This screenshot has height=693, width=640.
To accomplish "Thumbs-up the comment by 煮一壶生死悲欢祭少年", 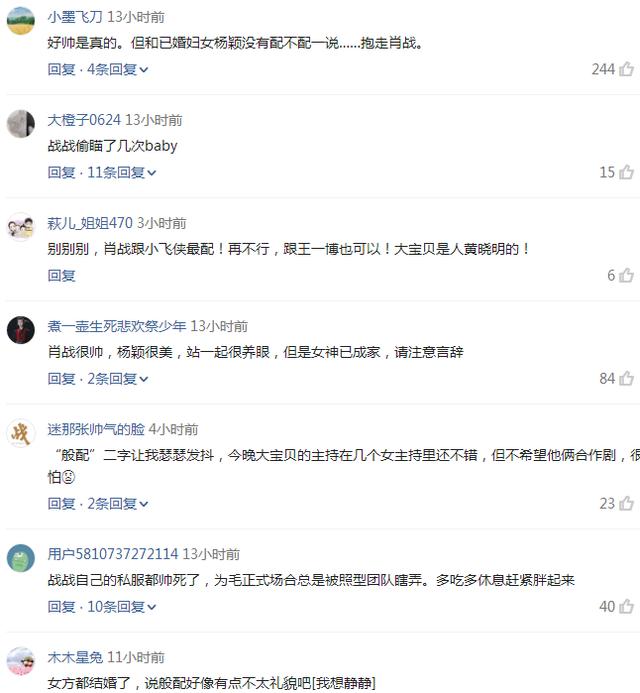I will point(626,378).
